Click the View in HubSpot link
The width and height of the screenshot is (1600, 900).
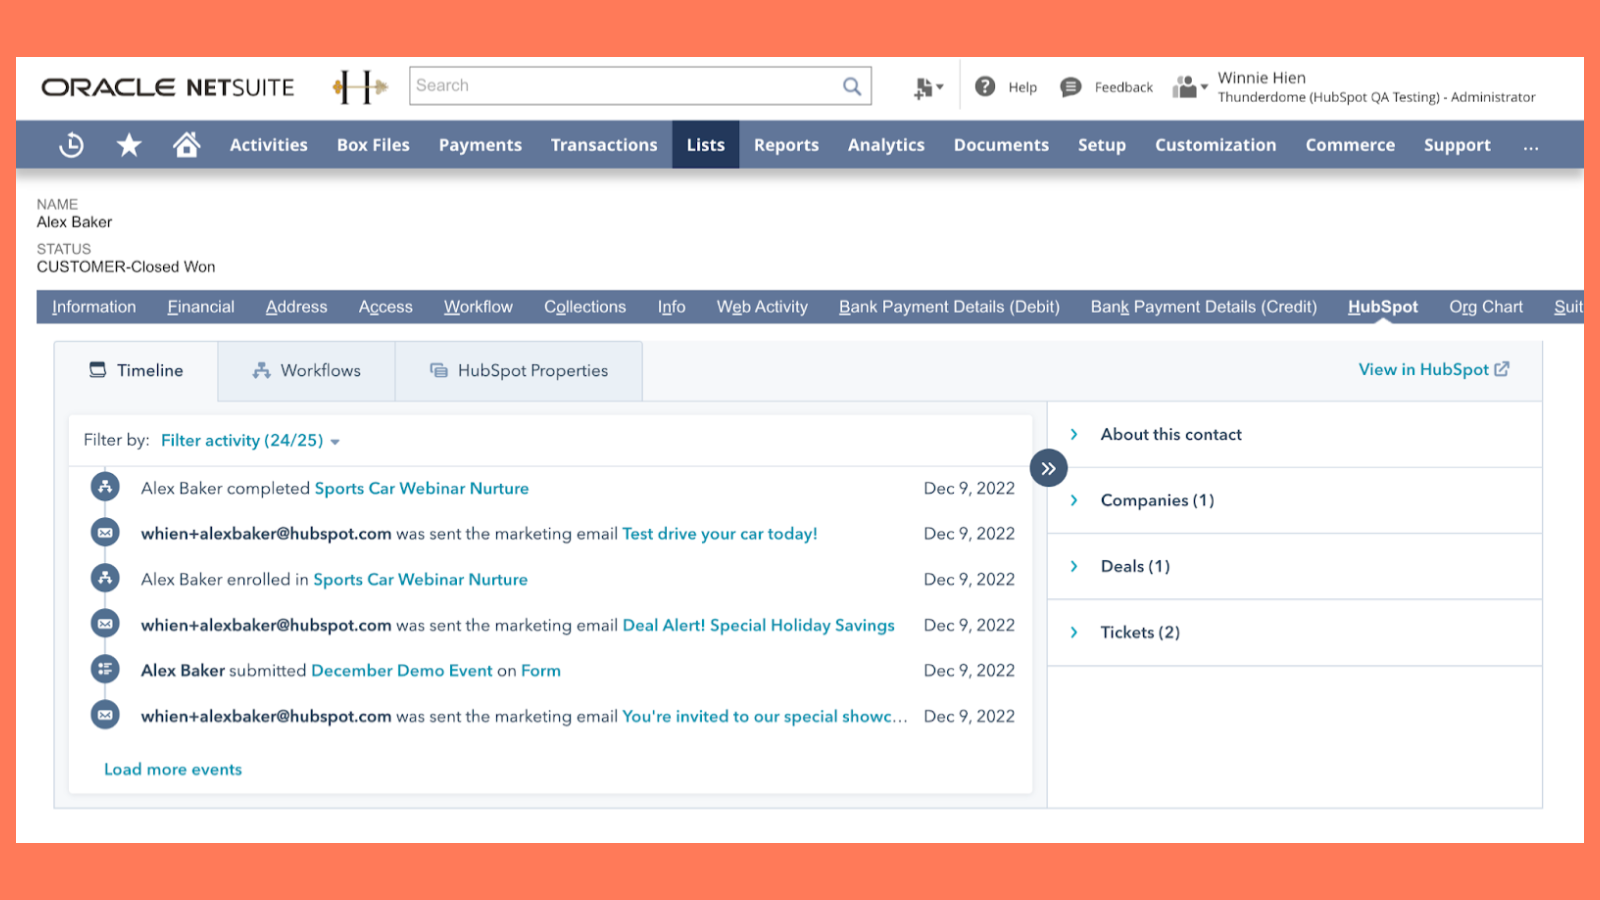pyautogui.click(x=1433, y=370)
